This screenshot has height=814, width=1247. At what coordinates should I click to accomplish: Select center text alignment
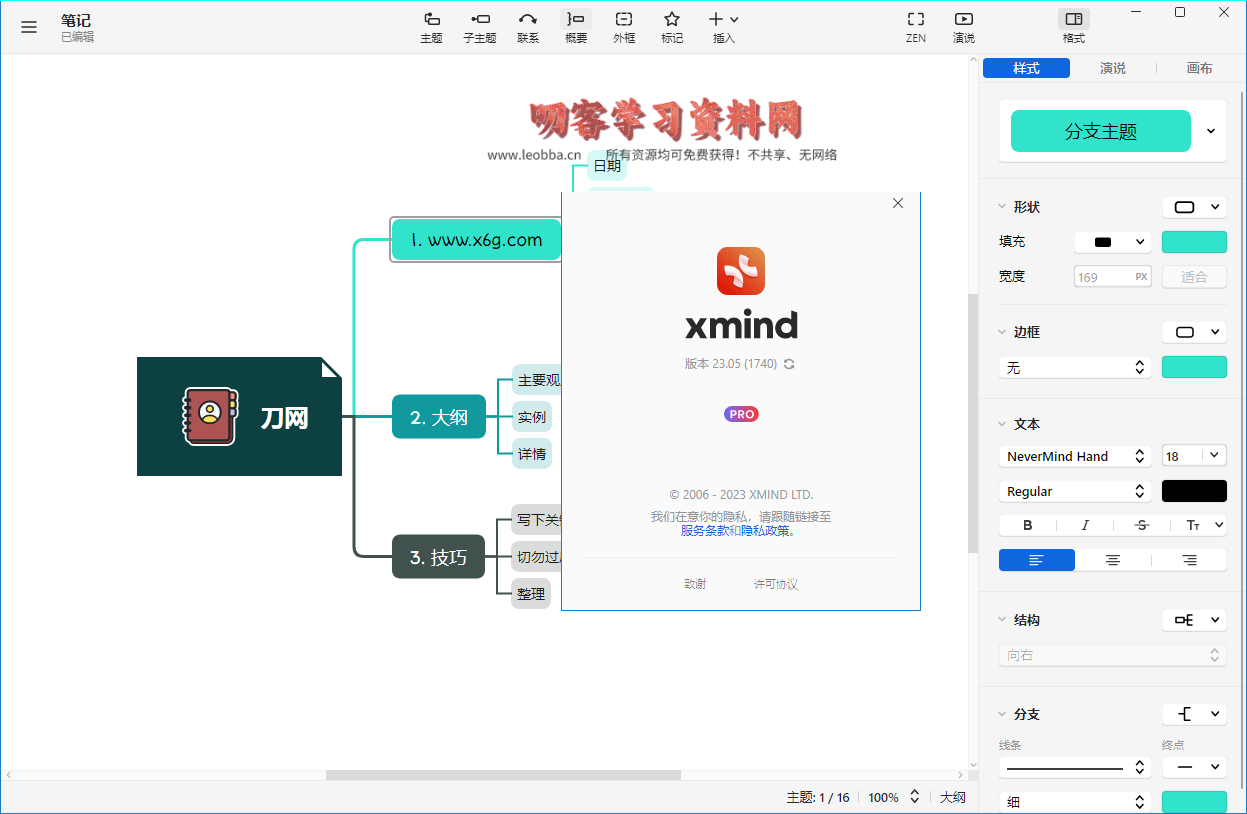click(x=1112, y=560)
